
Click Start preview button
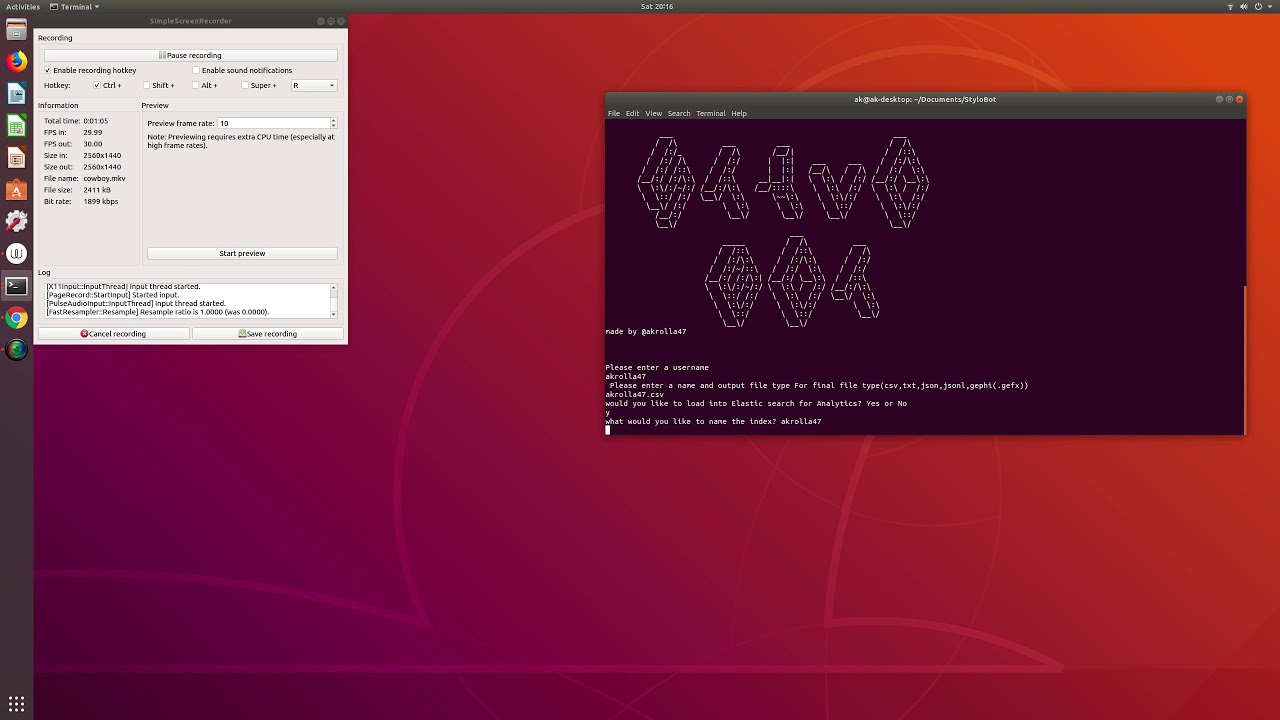coord(242,253)
